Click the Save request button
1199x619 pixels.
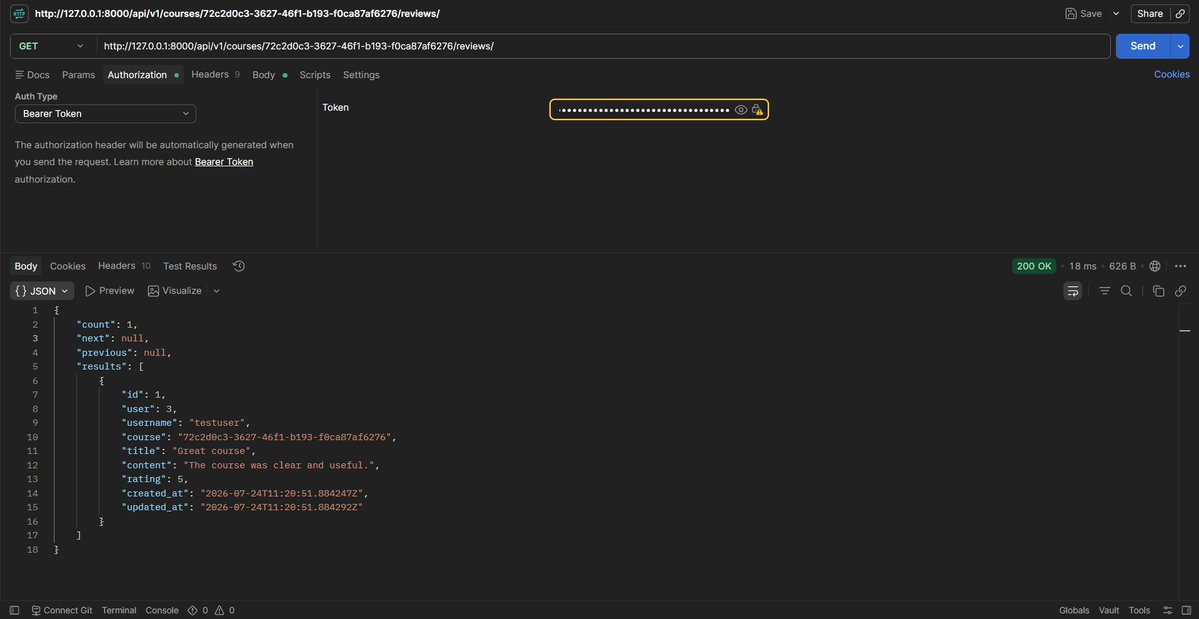(1084, 14)
